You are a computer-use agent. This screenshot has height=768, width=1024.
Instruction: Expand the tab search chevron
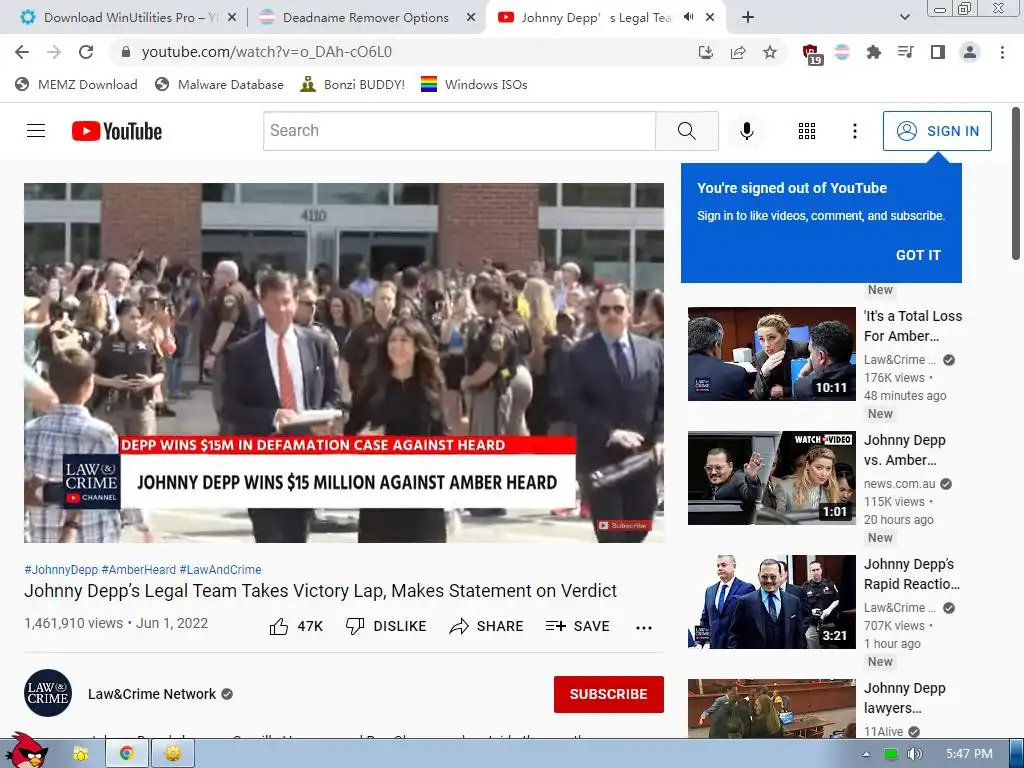(x=904, y=18)
